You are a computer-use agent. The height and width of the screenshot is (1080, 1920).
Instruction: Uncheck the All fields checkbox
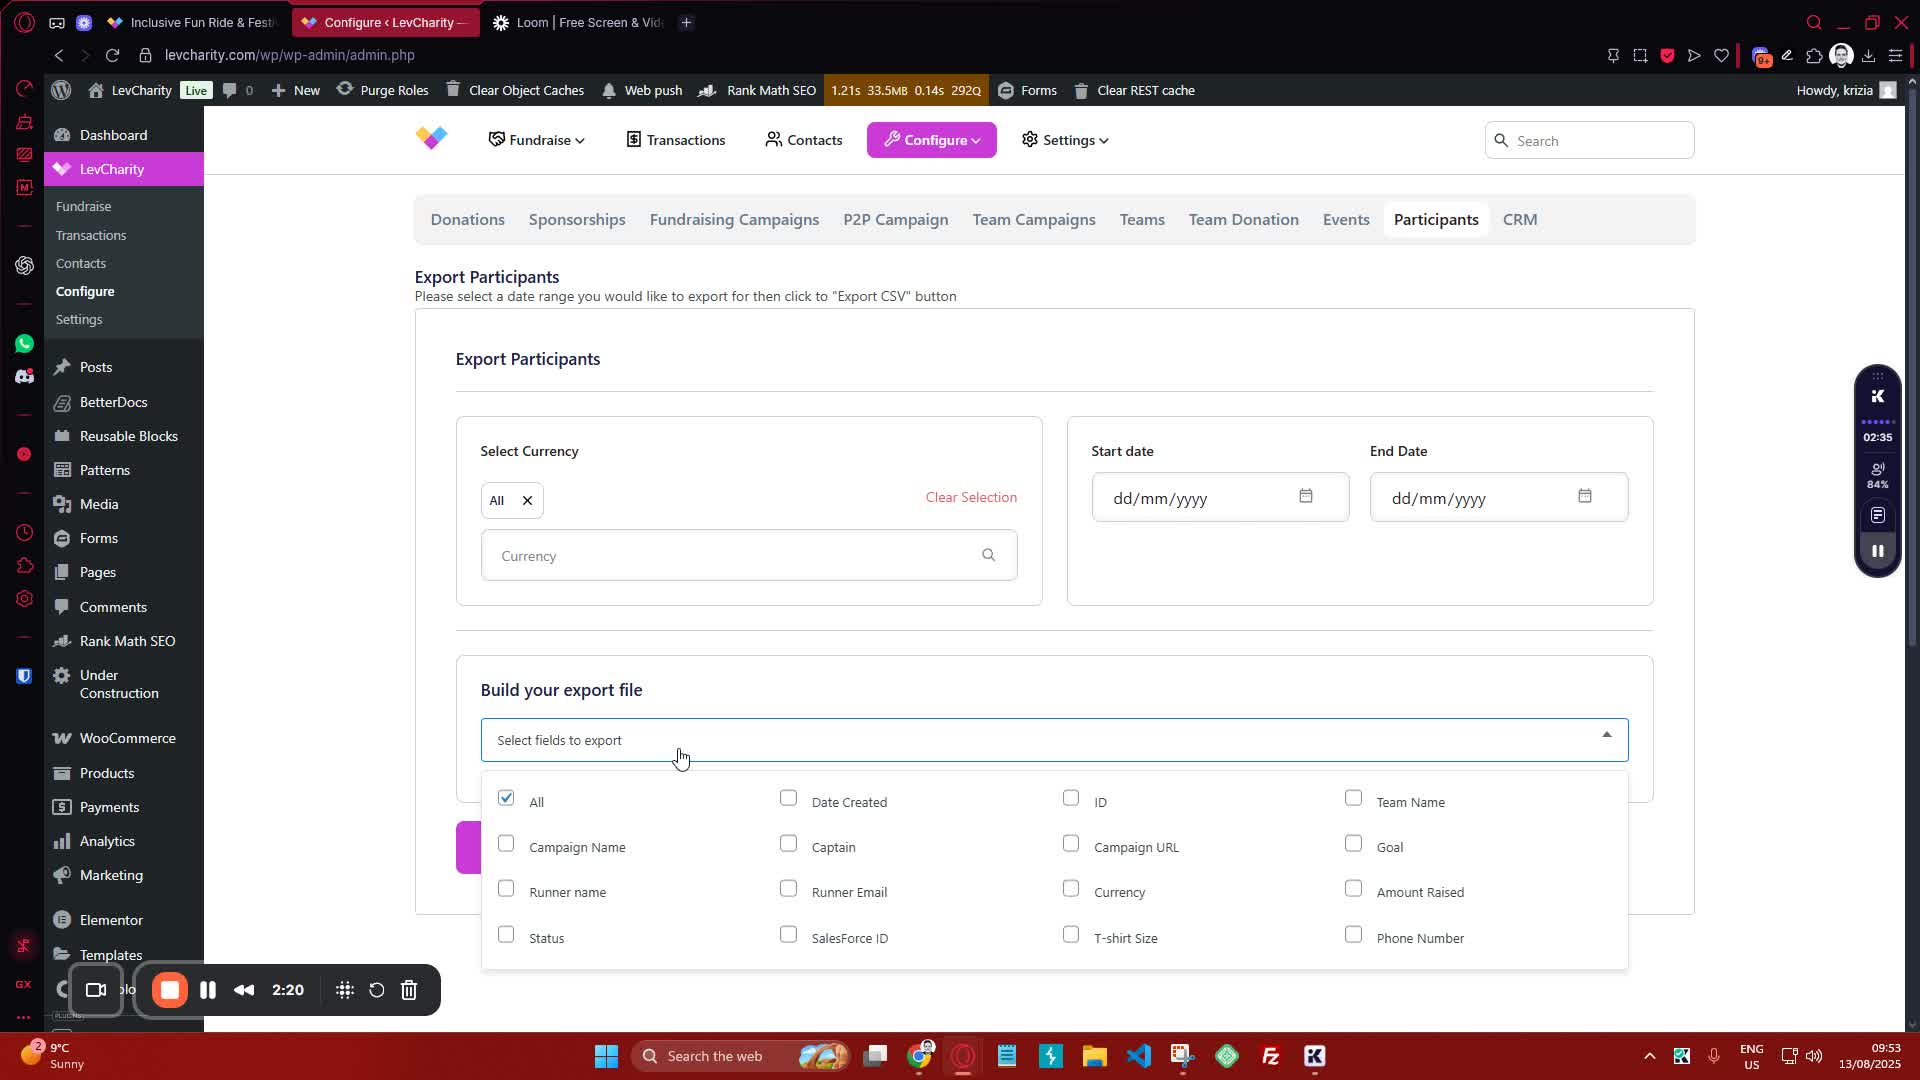click(x=506, y=798)
